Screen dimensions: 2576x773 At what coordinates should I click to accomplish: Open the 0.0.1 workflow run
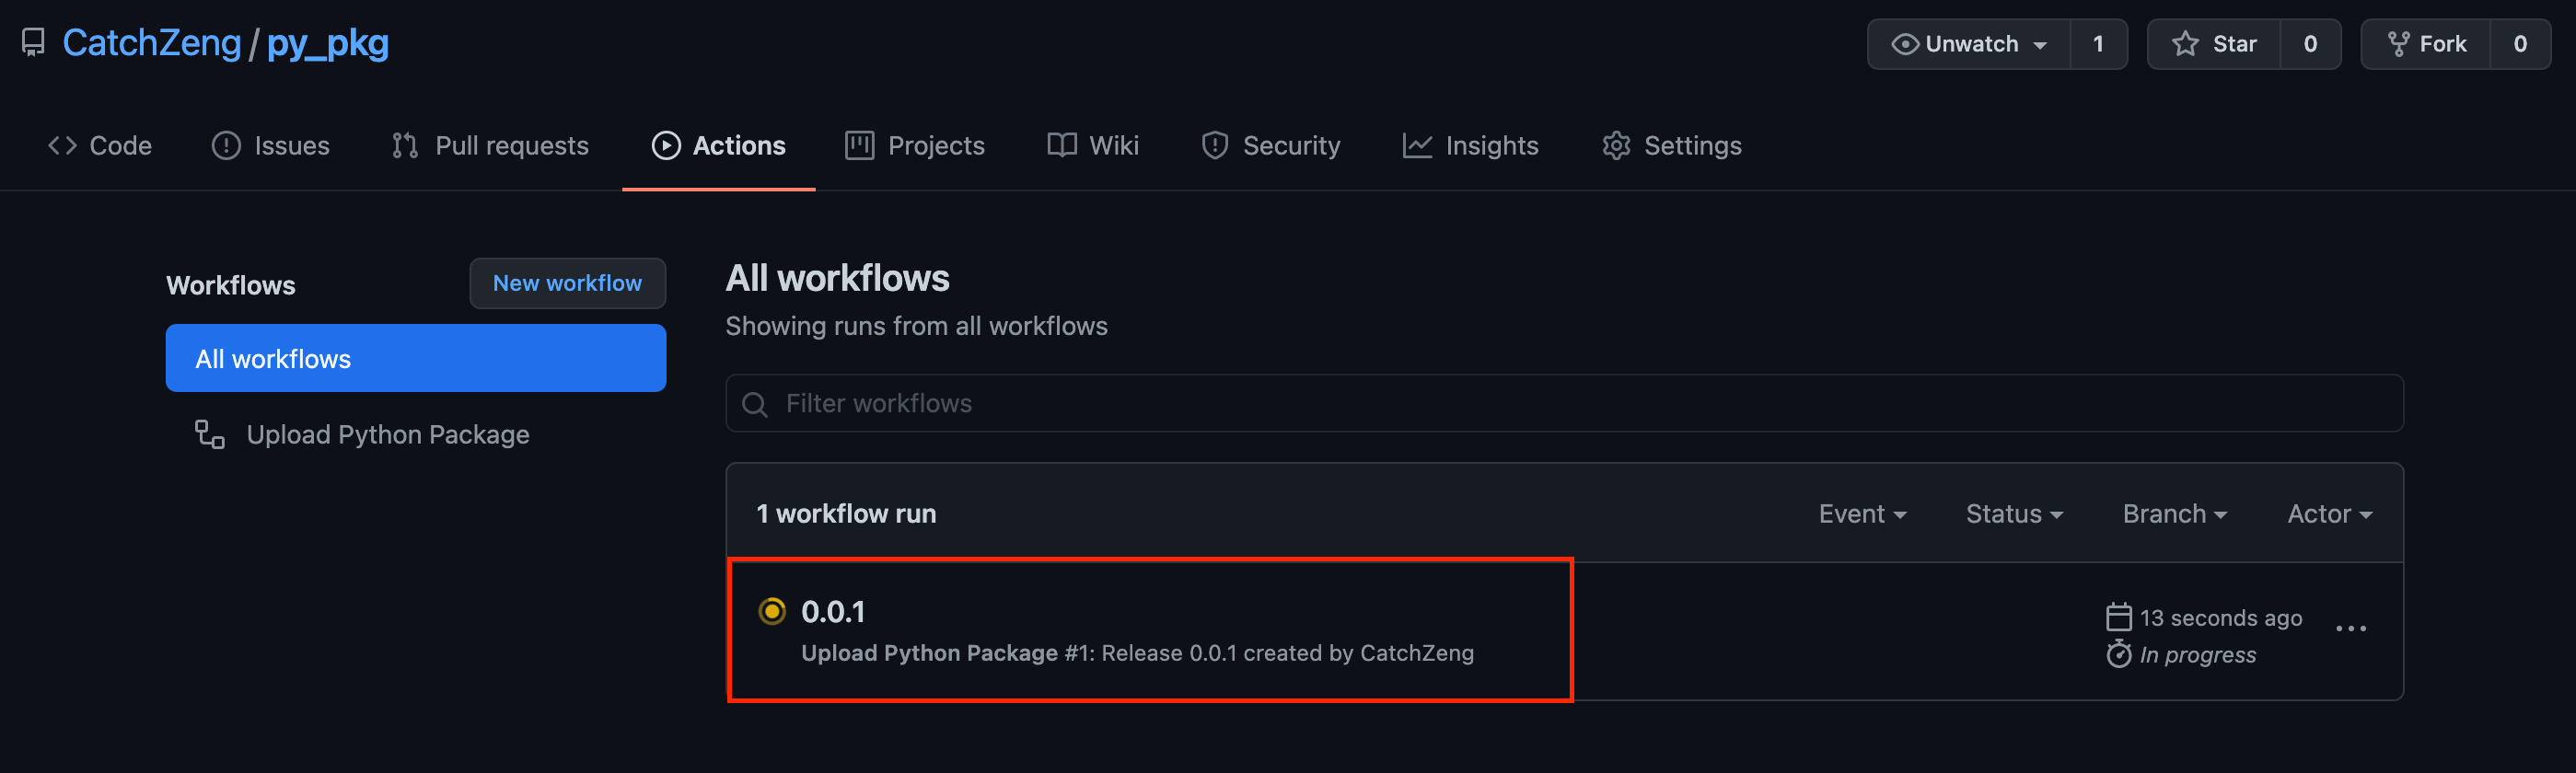tap(833, 611)
